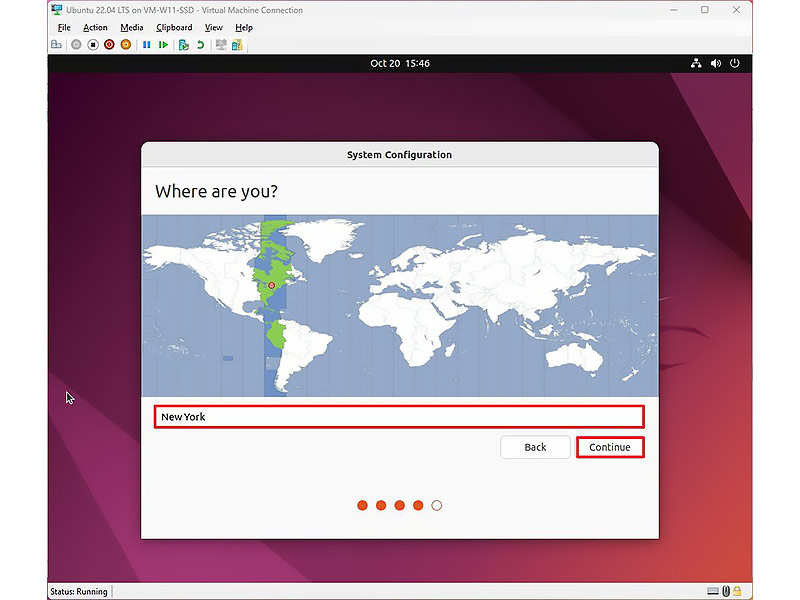Send Ctrl+Alt+Delete via toolbar icon

click(x=56, y=45)
